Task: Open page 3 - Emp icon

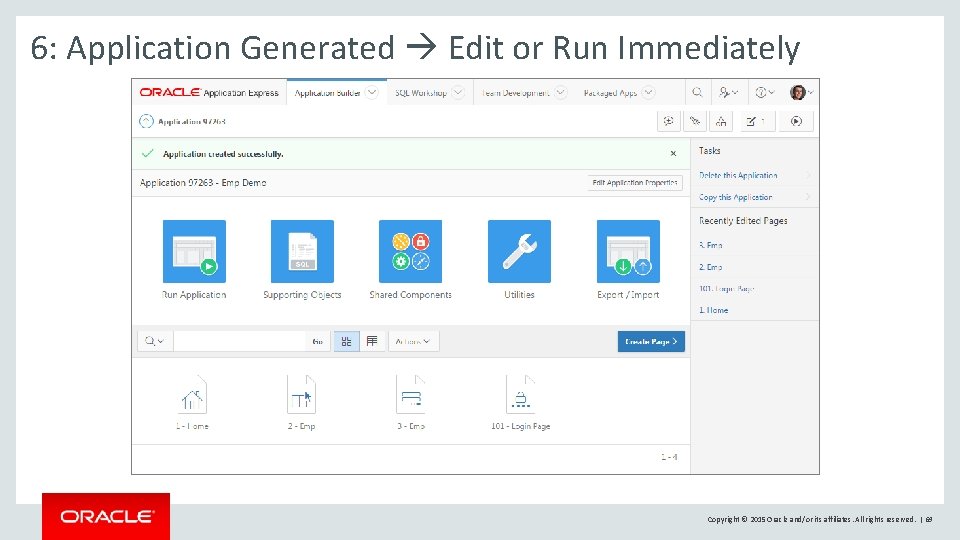Action: (411, 396)
